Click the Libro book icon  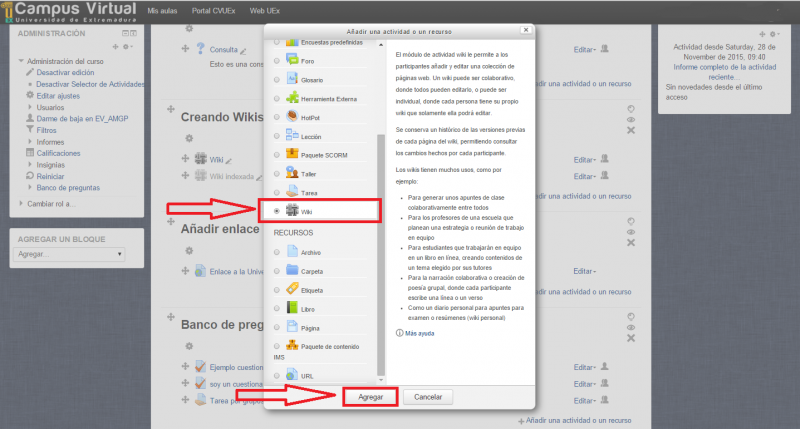(x=292, y=307)
